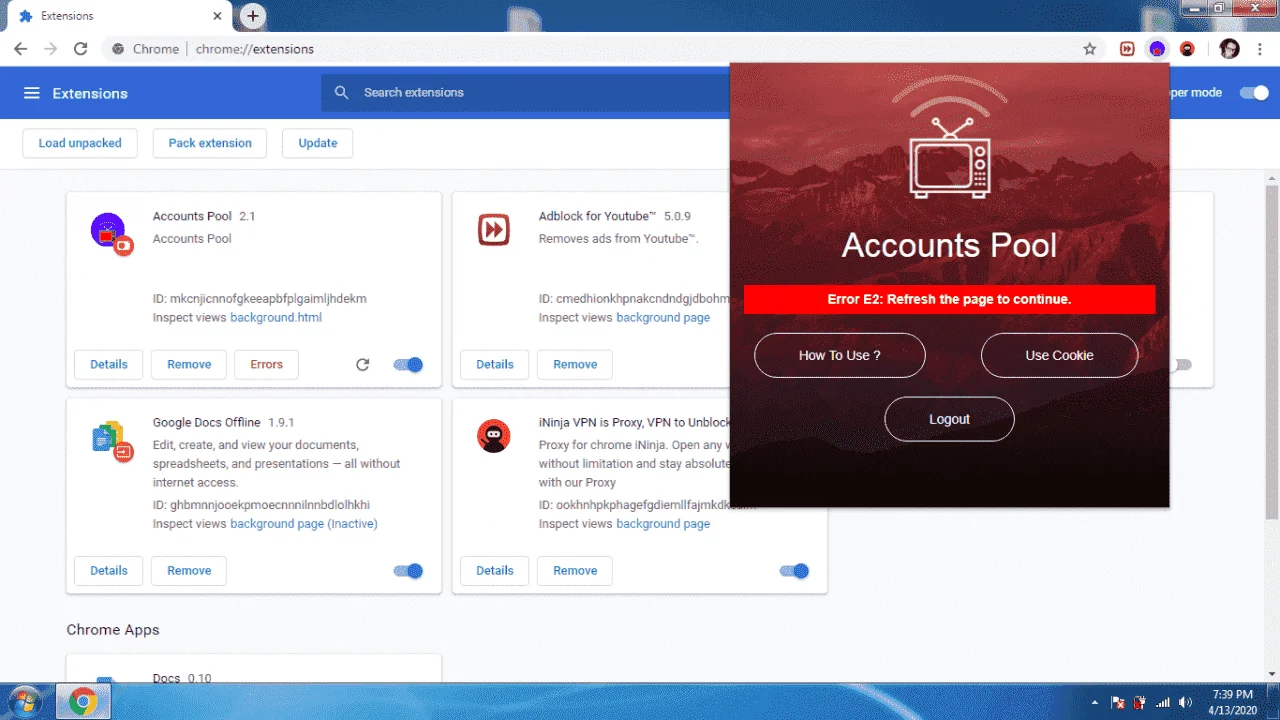Open the Windows Start menu
This screenshot has width=1280, height=720.
coord(25,702)
